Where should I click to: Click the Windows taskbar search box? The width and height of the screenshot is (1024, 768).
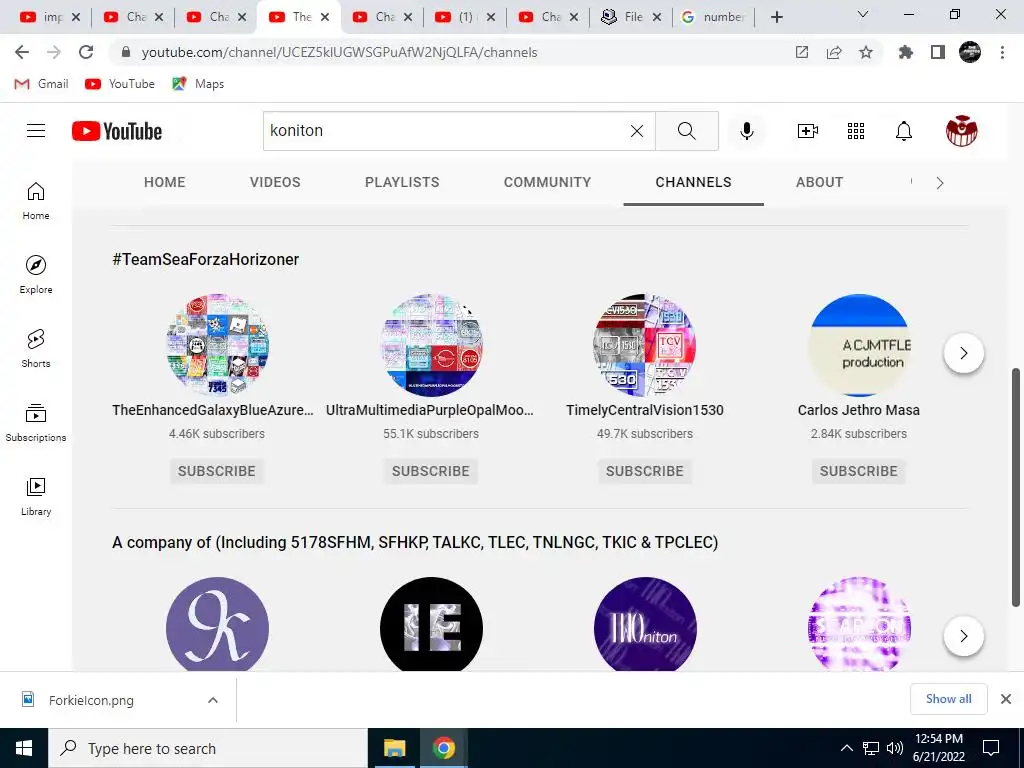pos(208,748)
